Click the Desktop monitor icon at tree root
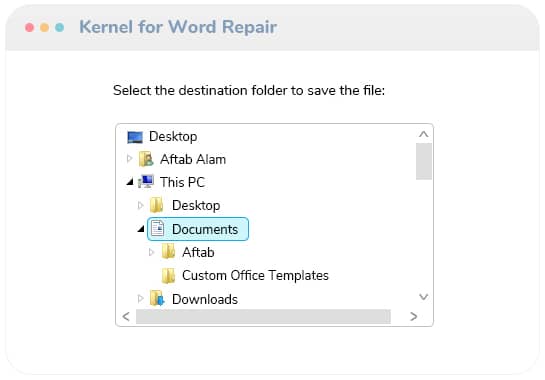The image size is (545, 380). pyautogui.click(x=135, y=137)
